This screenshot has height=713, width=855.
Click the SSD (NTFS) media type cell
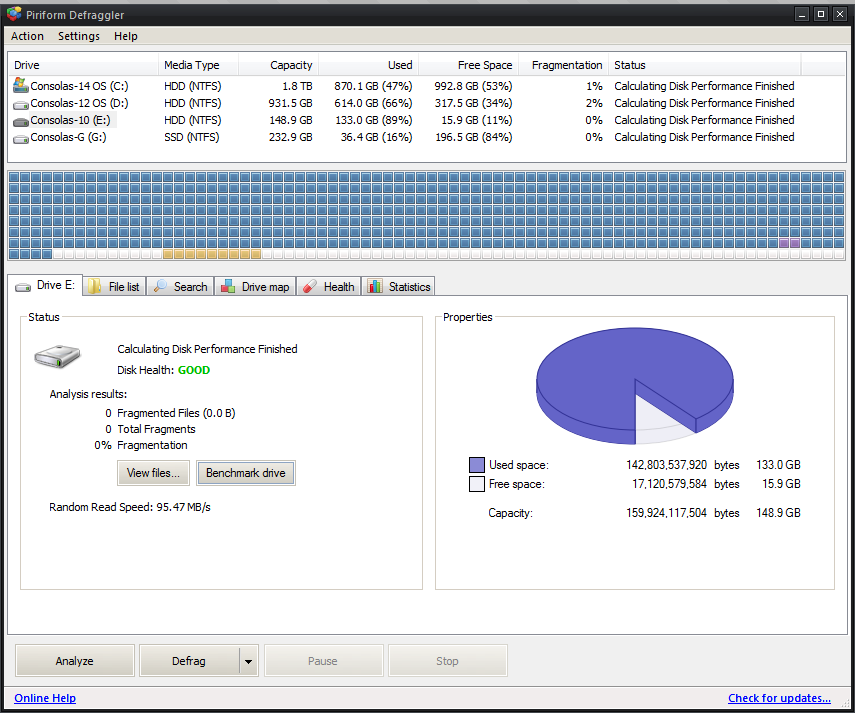(191, 137)
